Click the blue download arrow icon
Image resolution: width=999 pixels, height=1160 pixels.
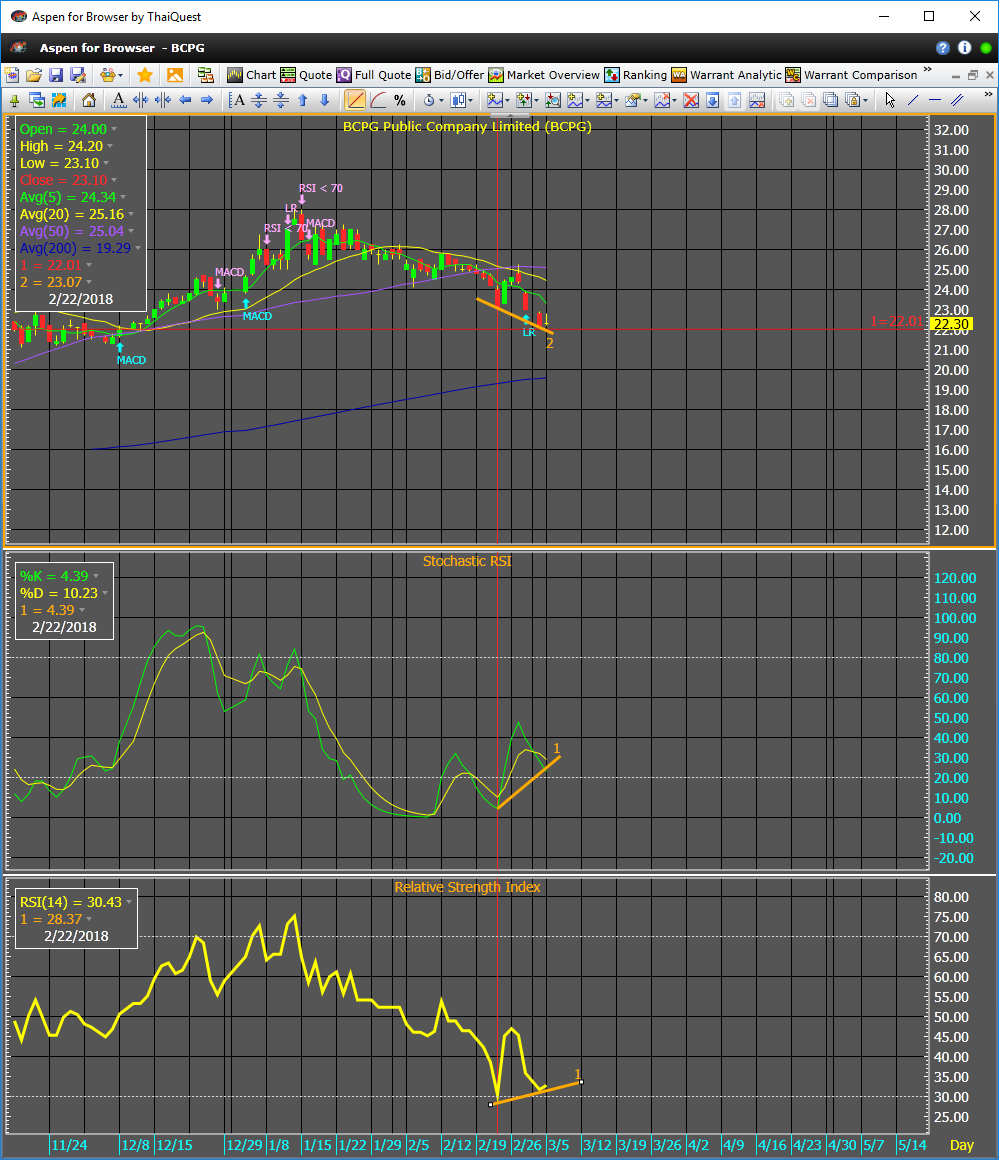coord(712,100)
